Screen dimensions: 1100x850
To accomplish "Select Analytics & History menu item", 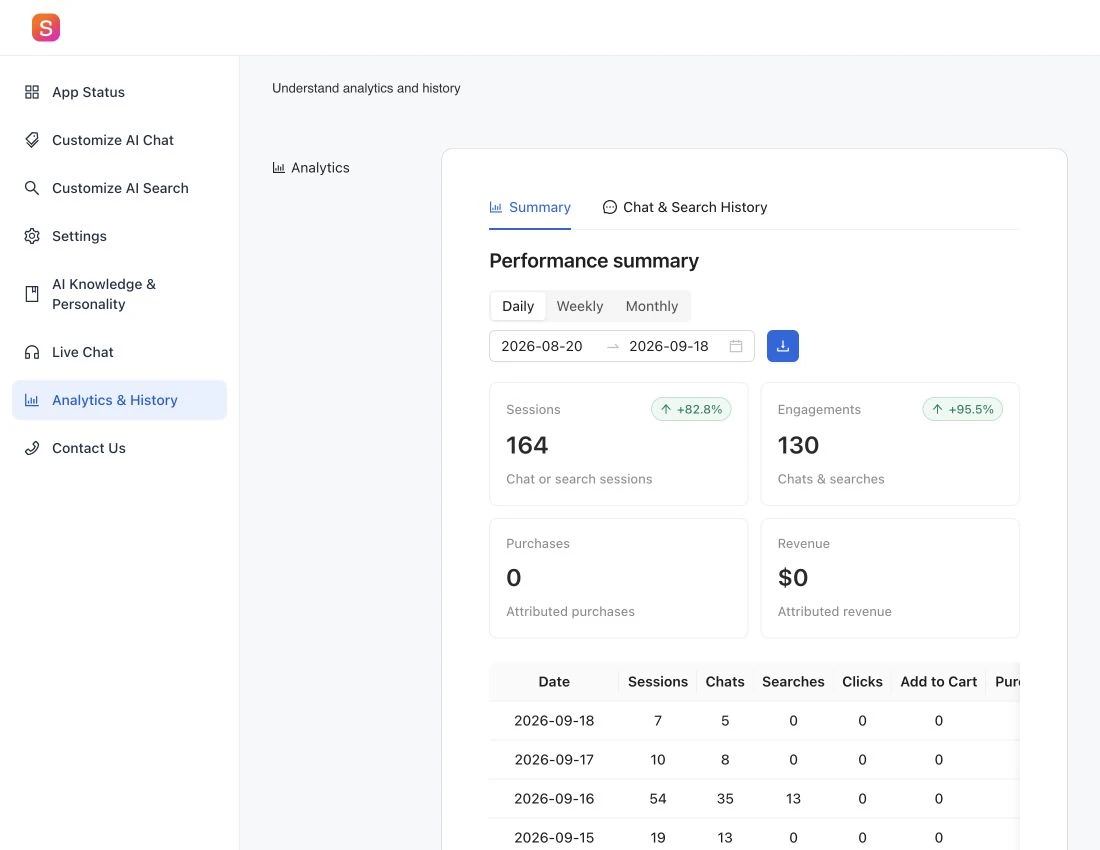I will [119, 400].
